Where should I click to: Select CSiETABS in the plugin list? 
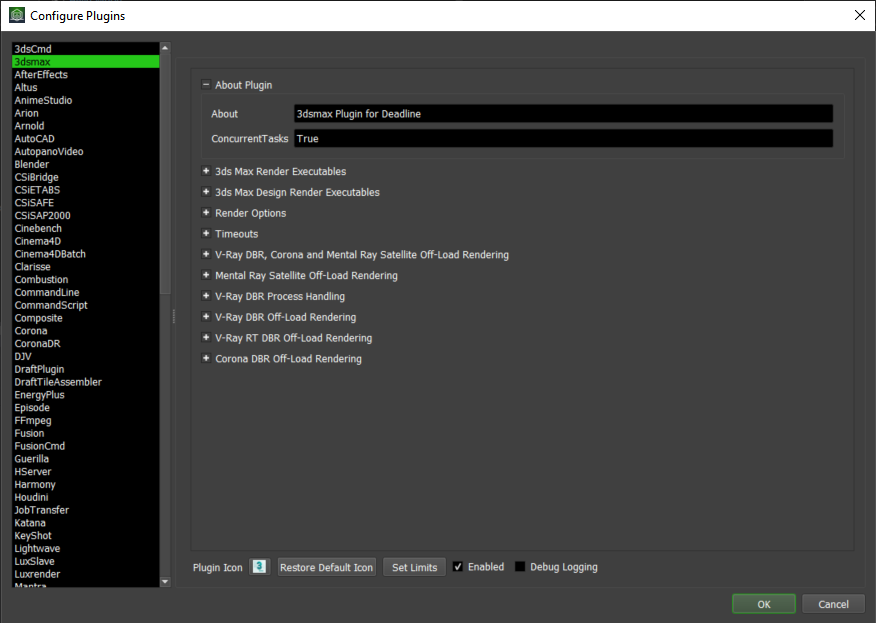tap(85, 190)
